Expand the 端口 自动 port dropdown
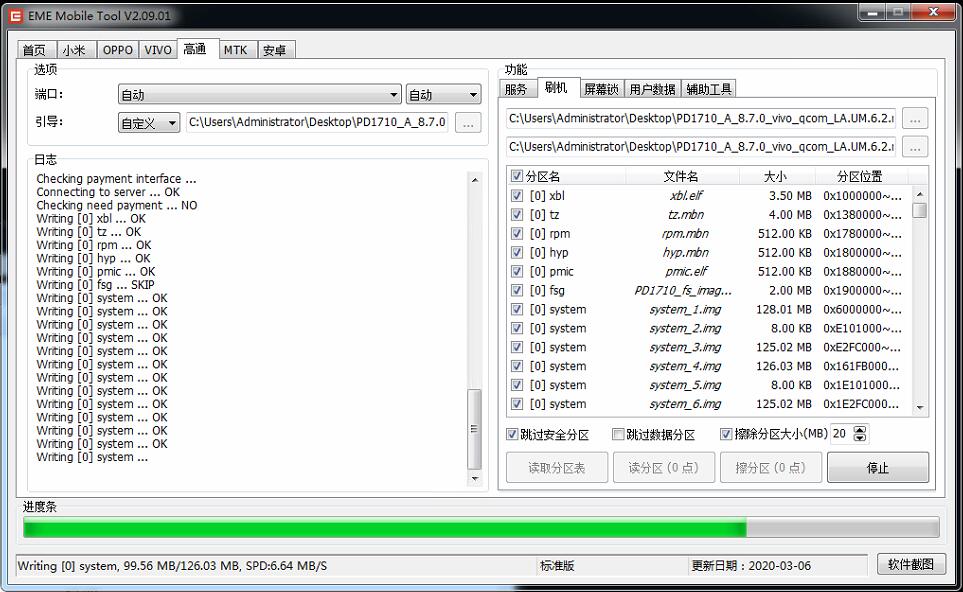The image size is (963, 592). click(x=260, y=95)
